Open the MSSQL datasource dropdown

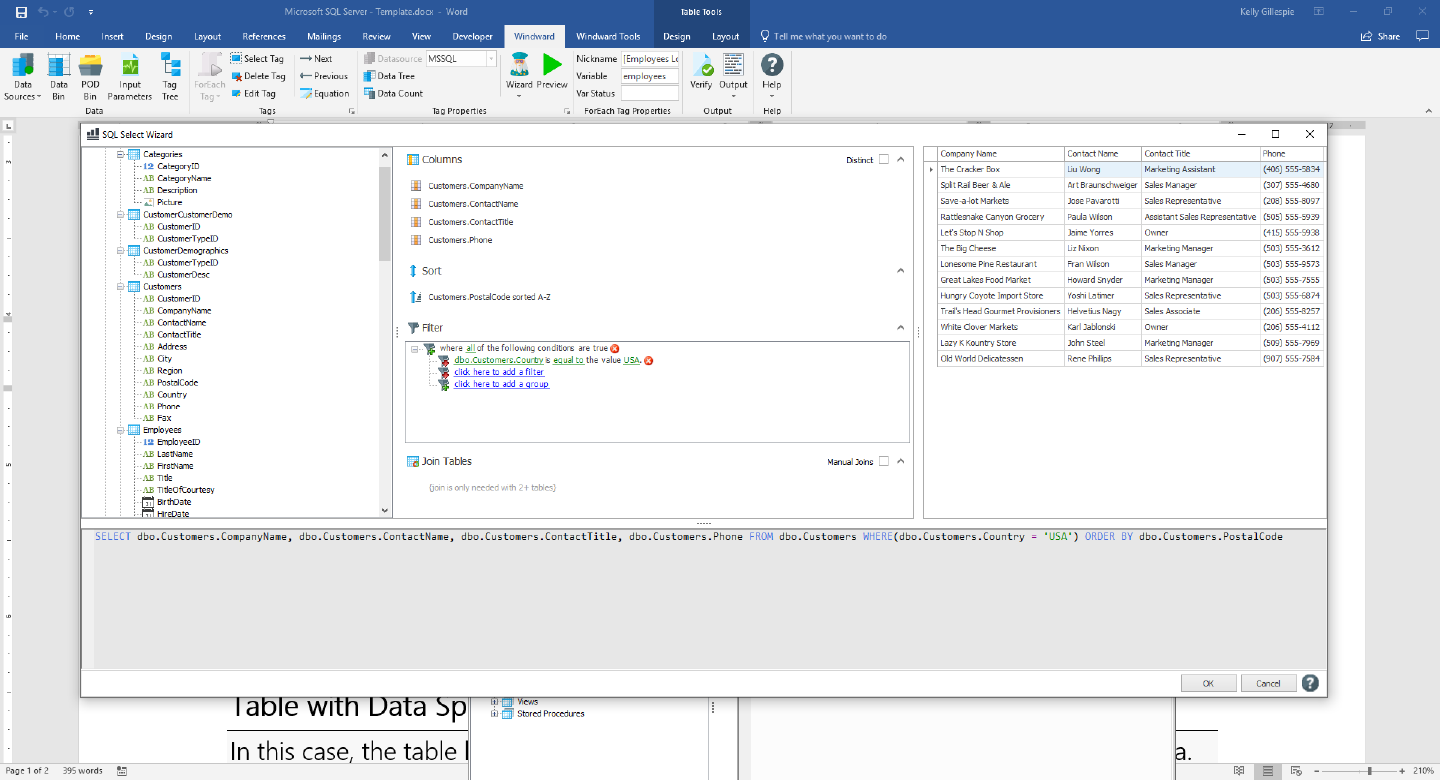[491, 59]
